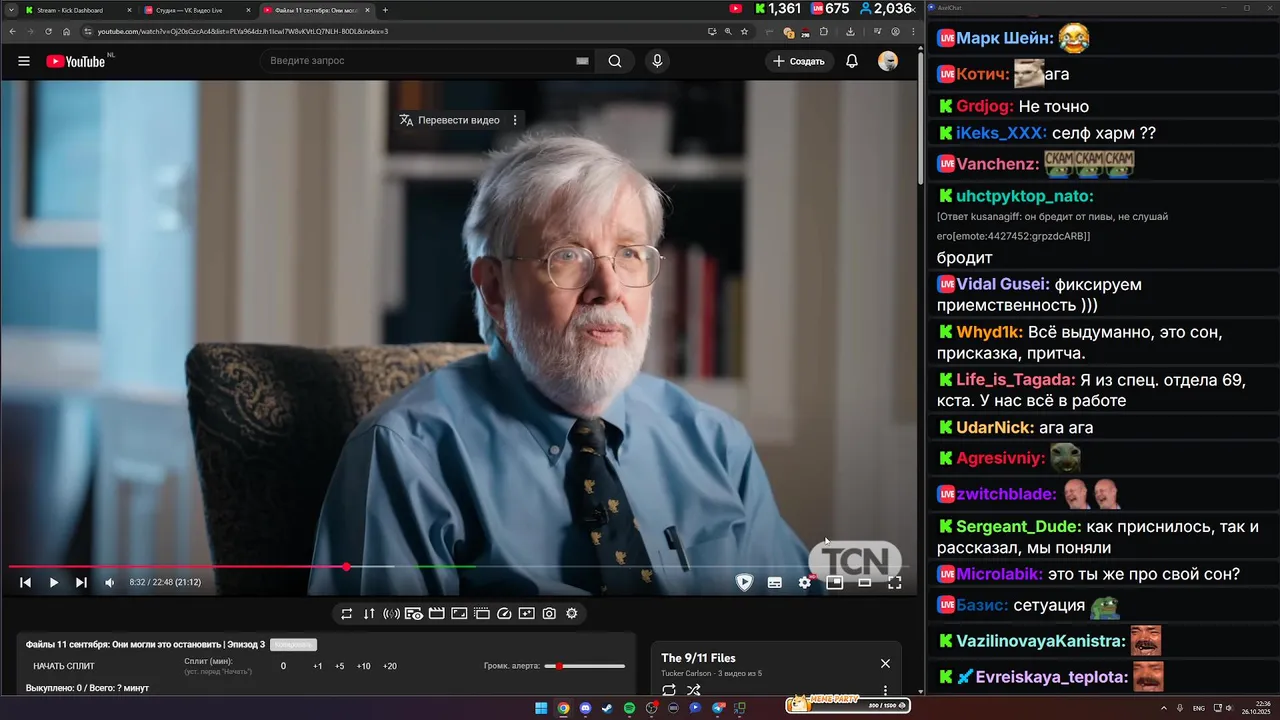Open Discord from the taskbar
1280x720 pixels.
[585, 708]
